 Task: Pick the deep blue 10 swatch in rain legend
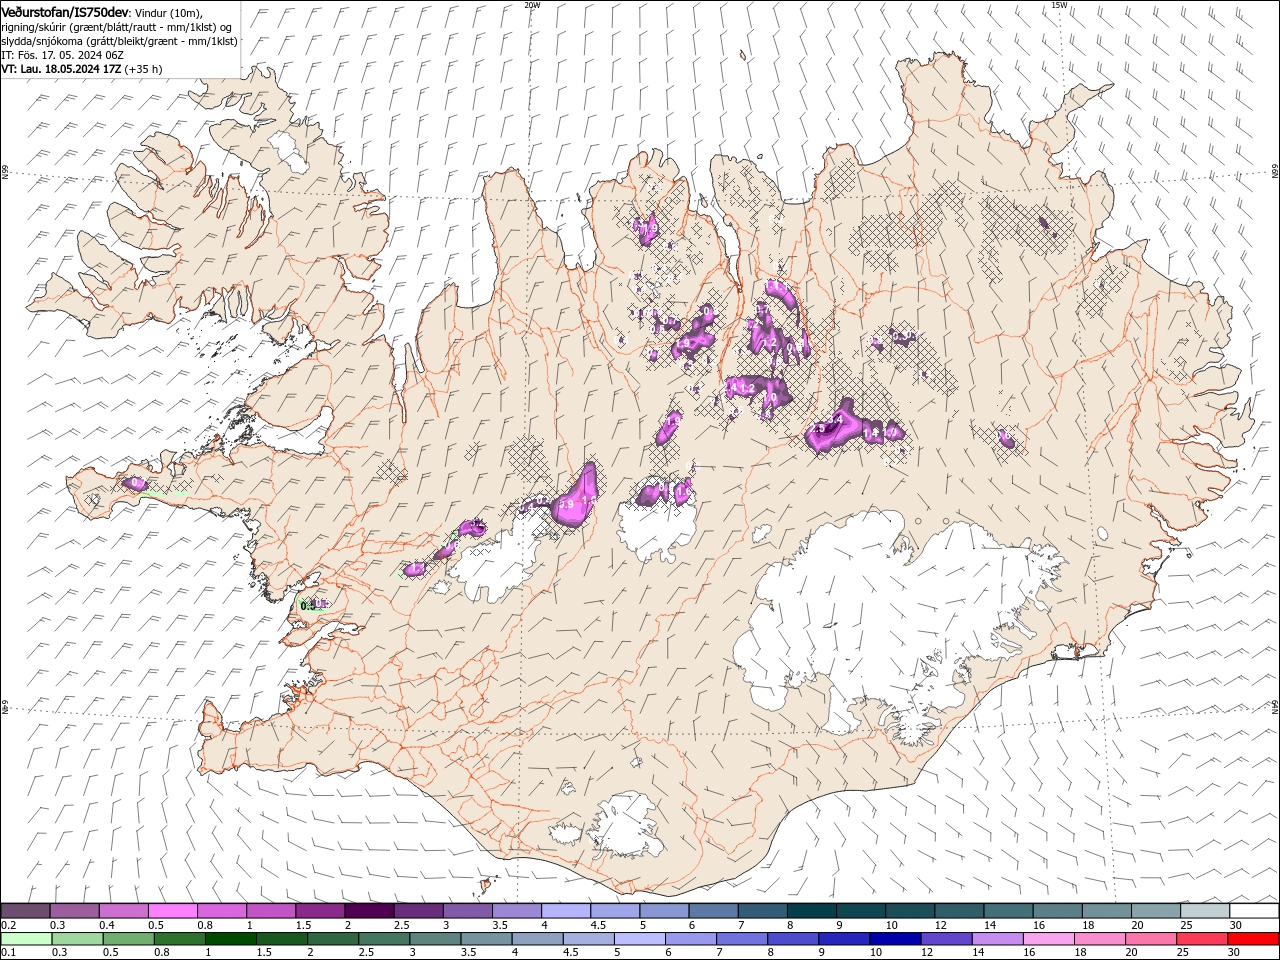tap(895, 939)
